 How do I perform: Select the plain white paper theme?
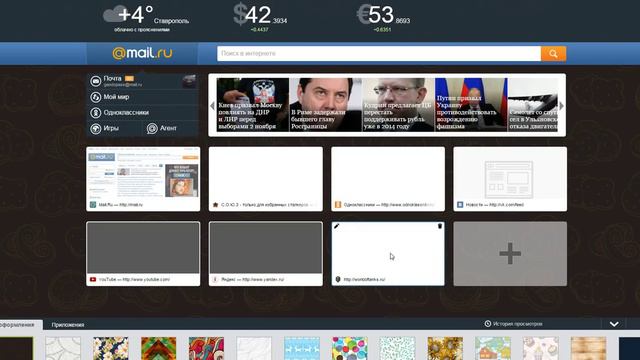pos(254,349)
